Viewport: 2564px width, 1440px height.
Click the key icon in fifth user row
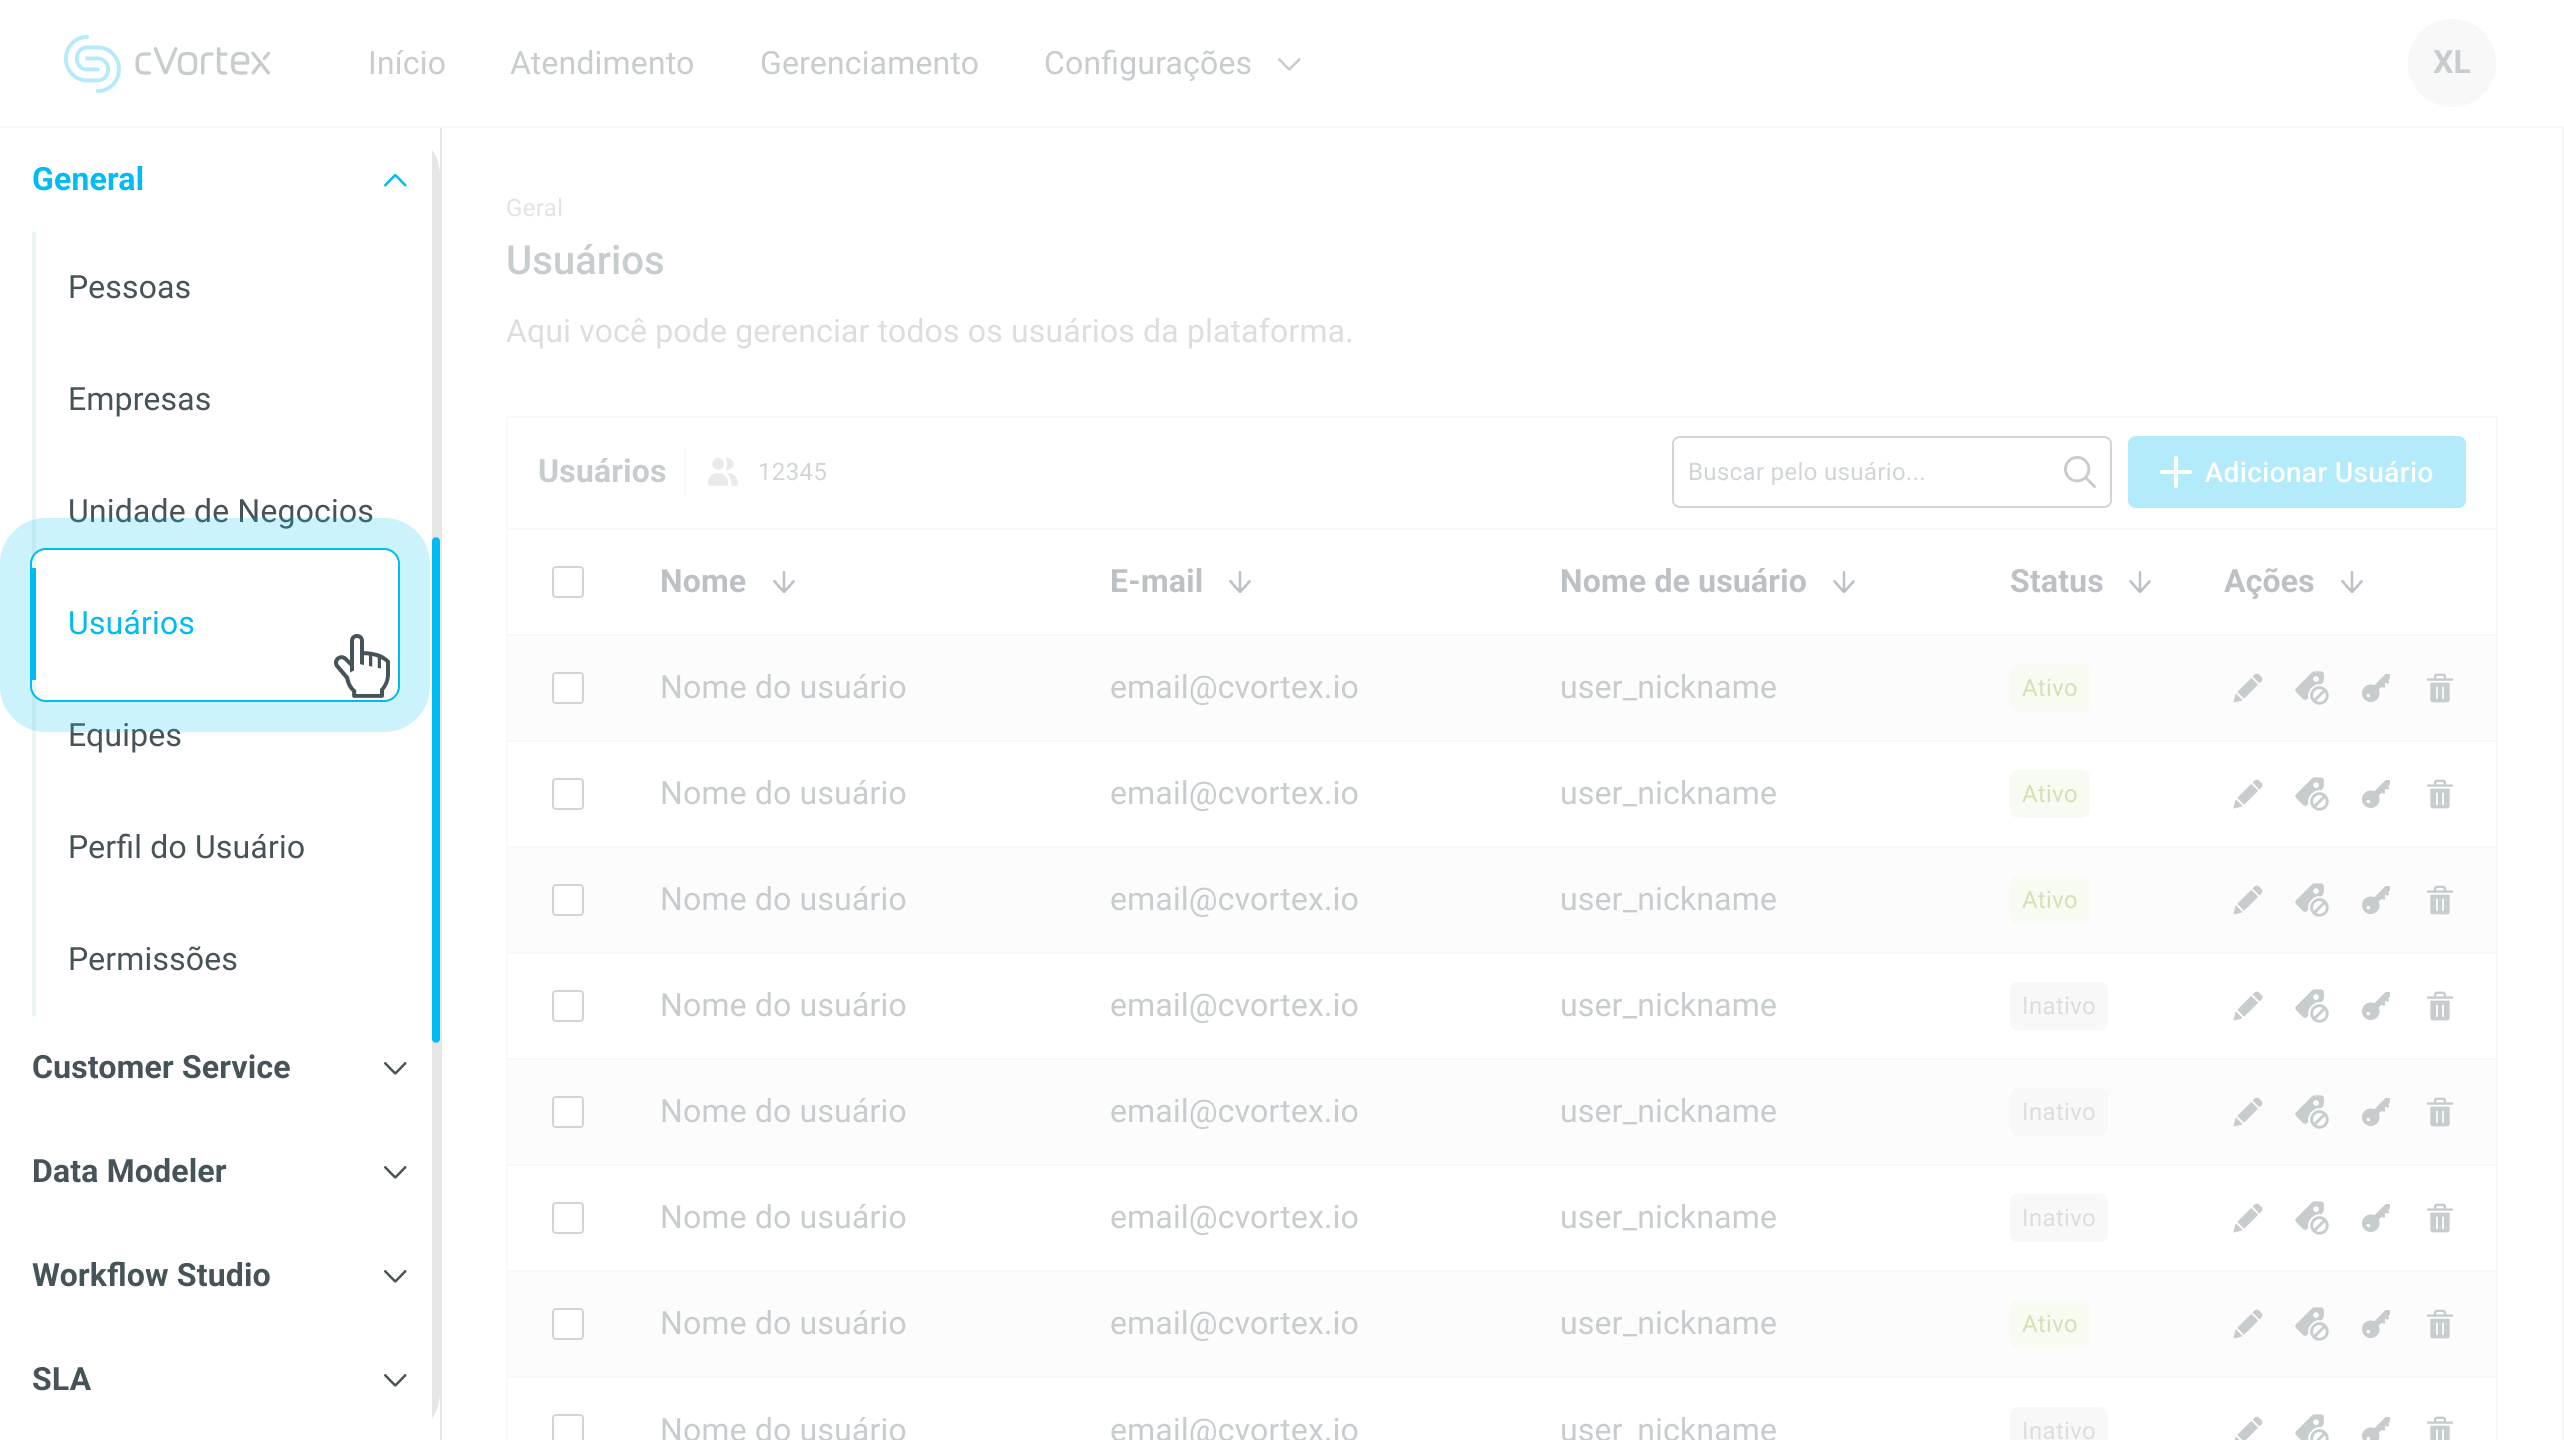(x=2376, y=1112)
